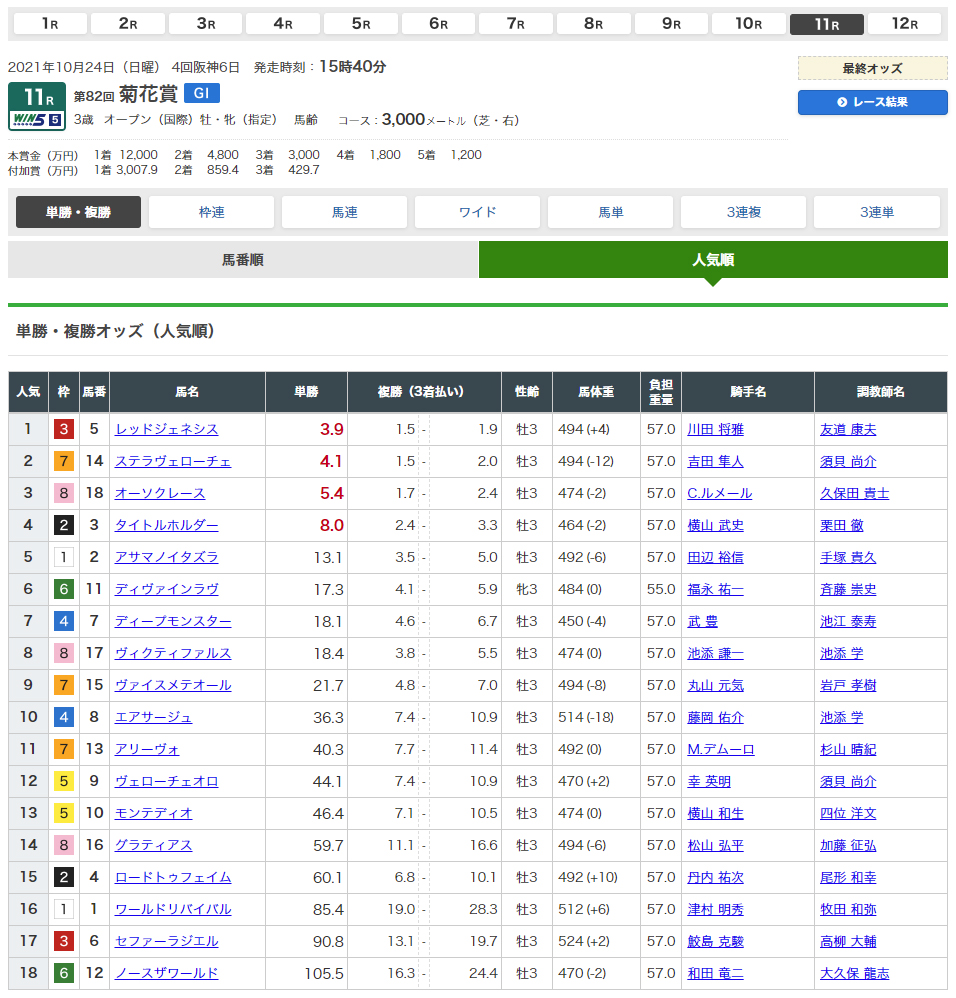This screenshot has width=956, height=998.
Task: Switch to 3連単 odds view
Action: click(876, 212)
